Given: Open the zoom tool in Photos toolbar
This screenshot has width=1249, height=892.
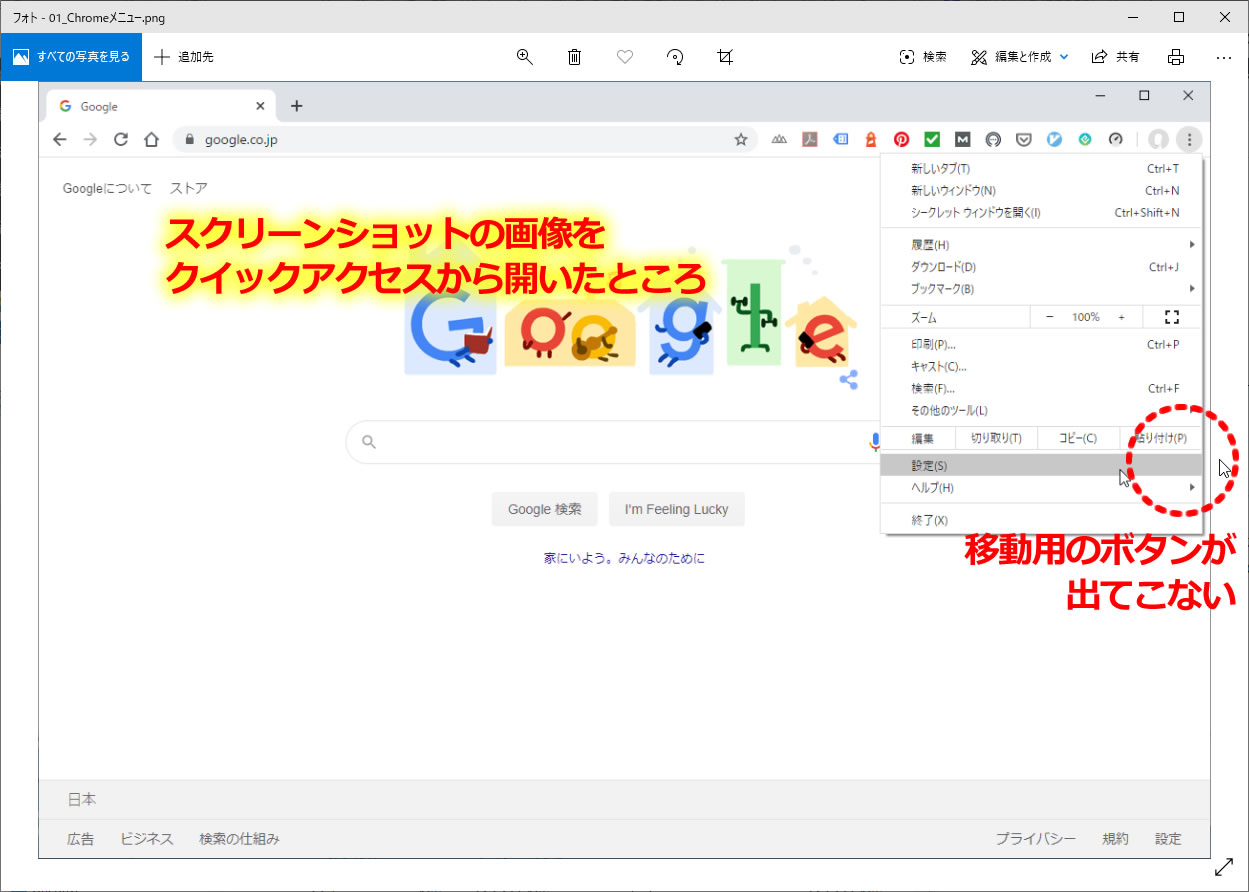Looking at the screenshot, I should point(524,57).
